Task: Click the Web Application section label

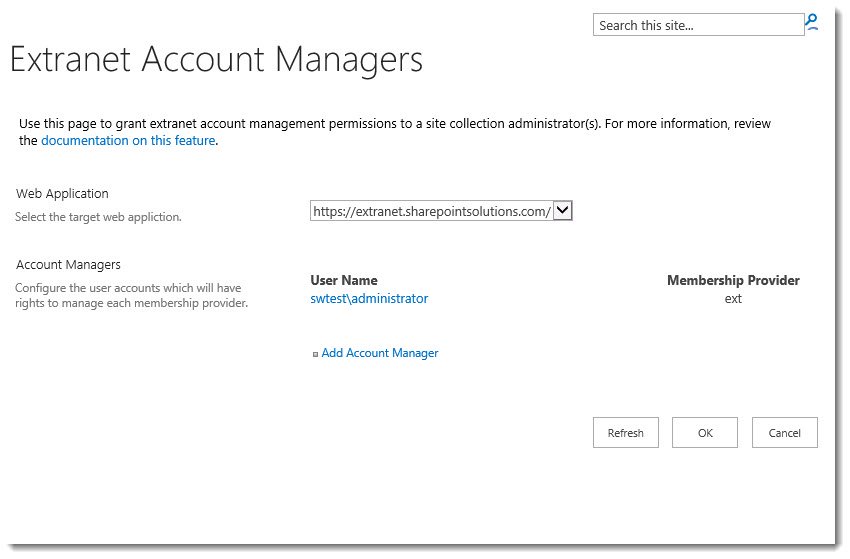Action: point(62,194)
